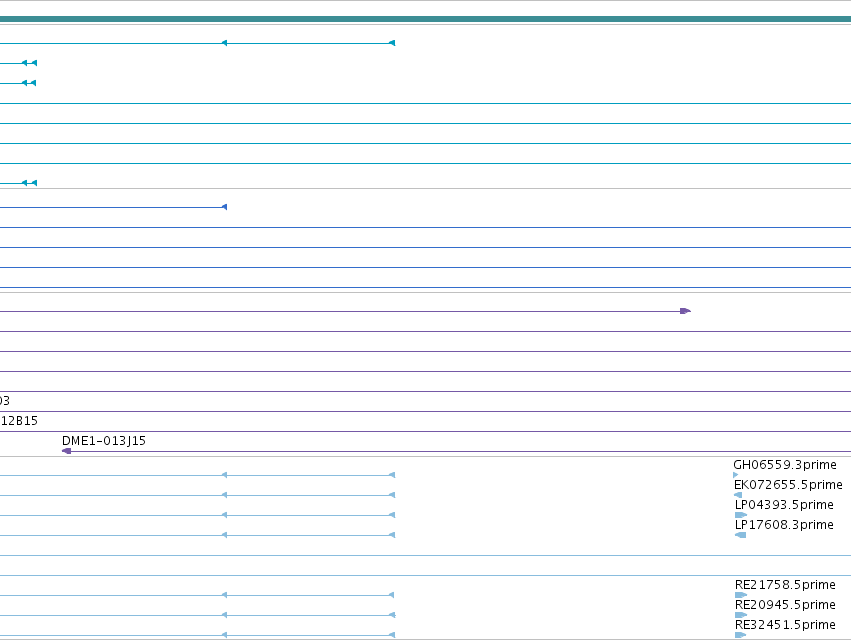Select the arrow glyph under RE32451.5prime
This screenshot has height=640, width=851.
741,635
